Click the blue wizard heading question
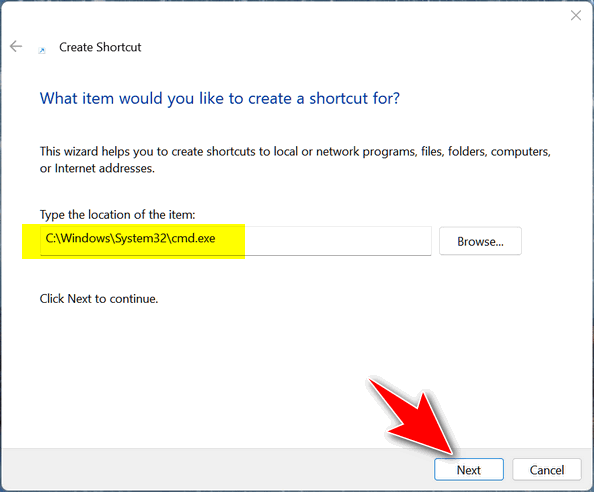Viewport: 594px width, 492px height. [x=220, y=98]
